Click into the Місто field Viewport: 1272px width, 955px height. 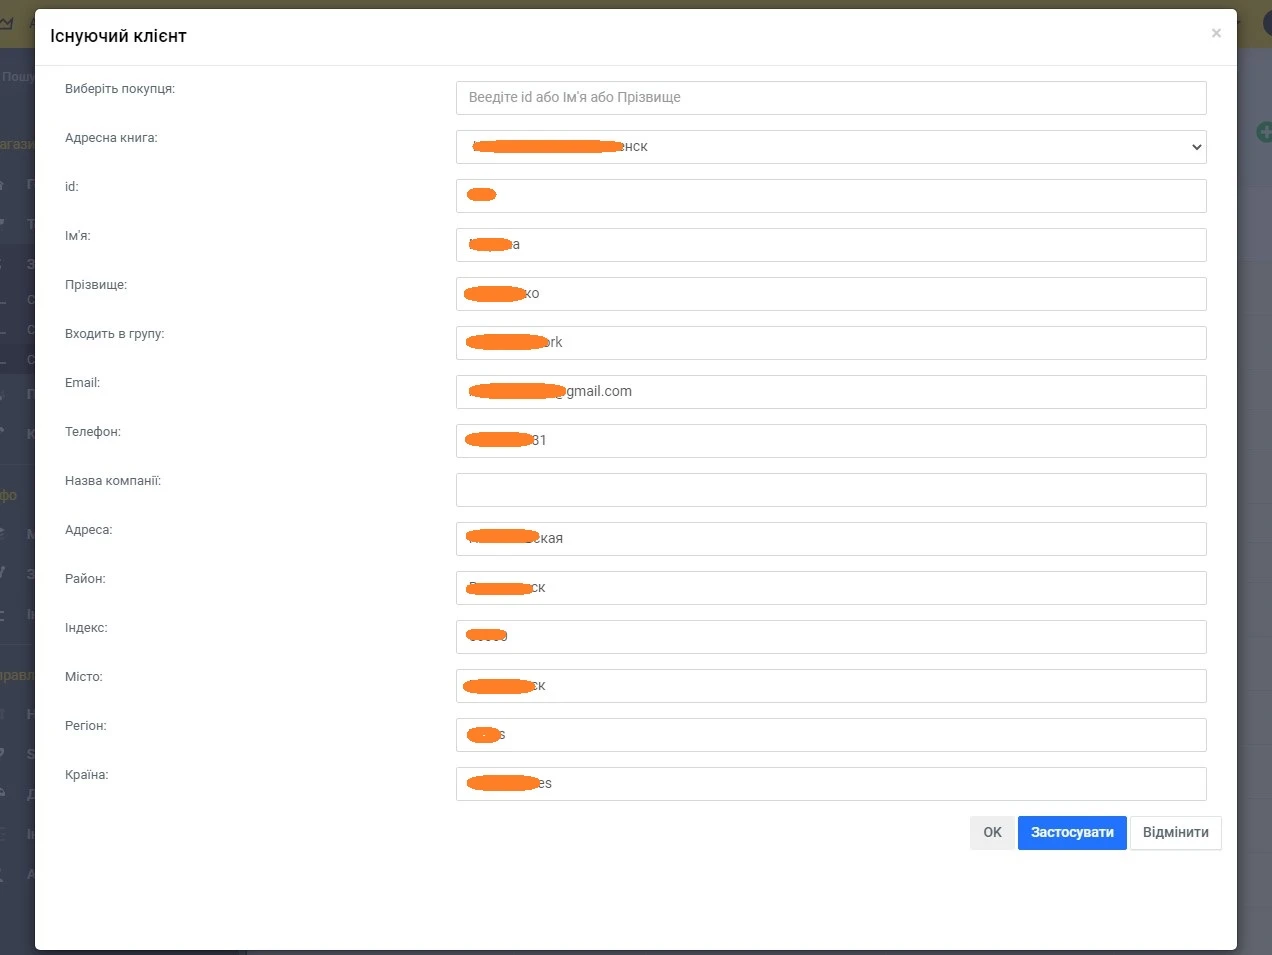830,686
